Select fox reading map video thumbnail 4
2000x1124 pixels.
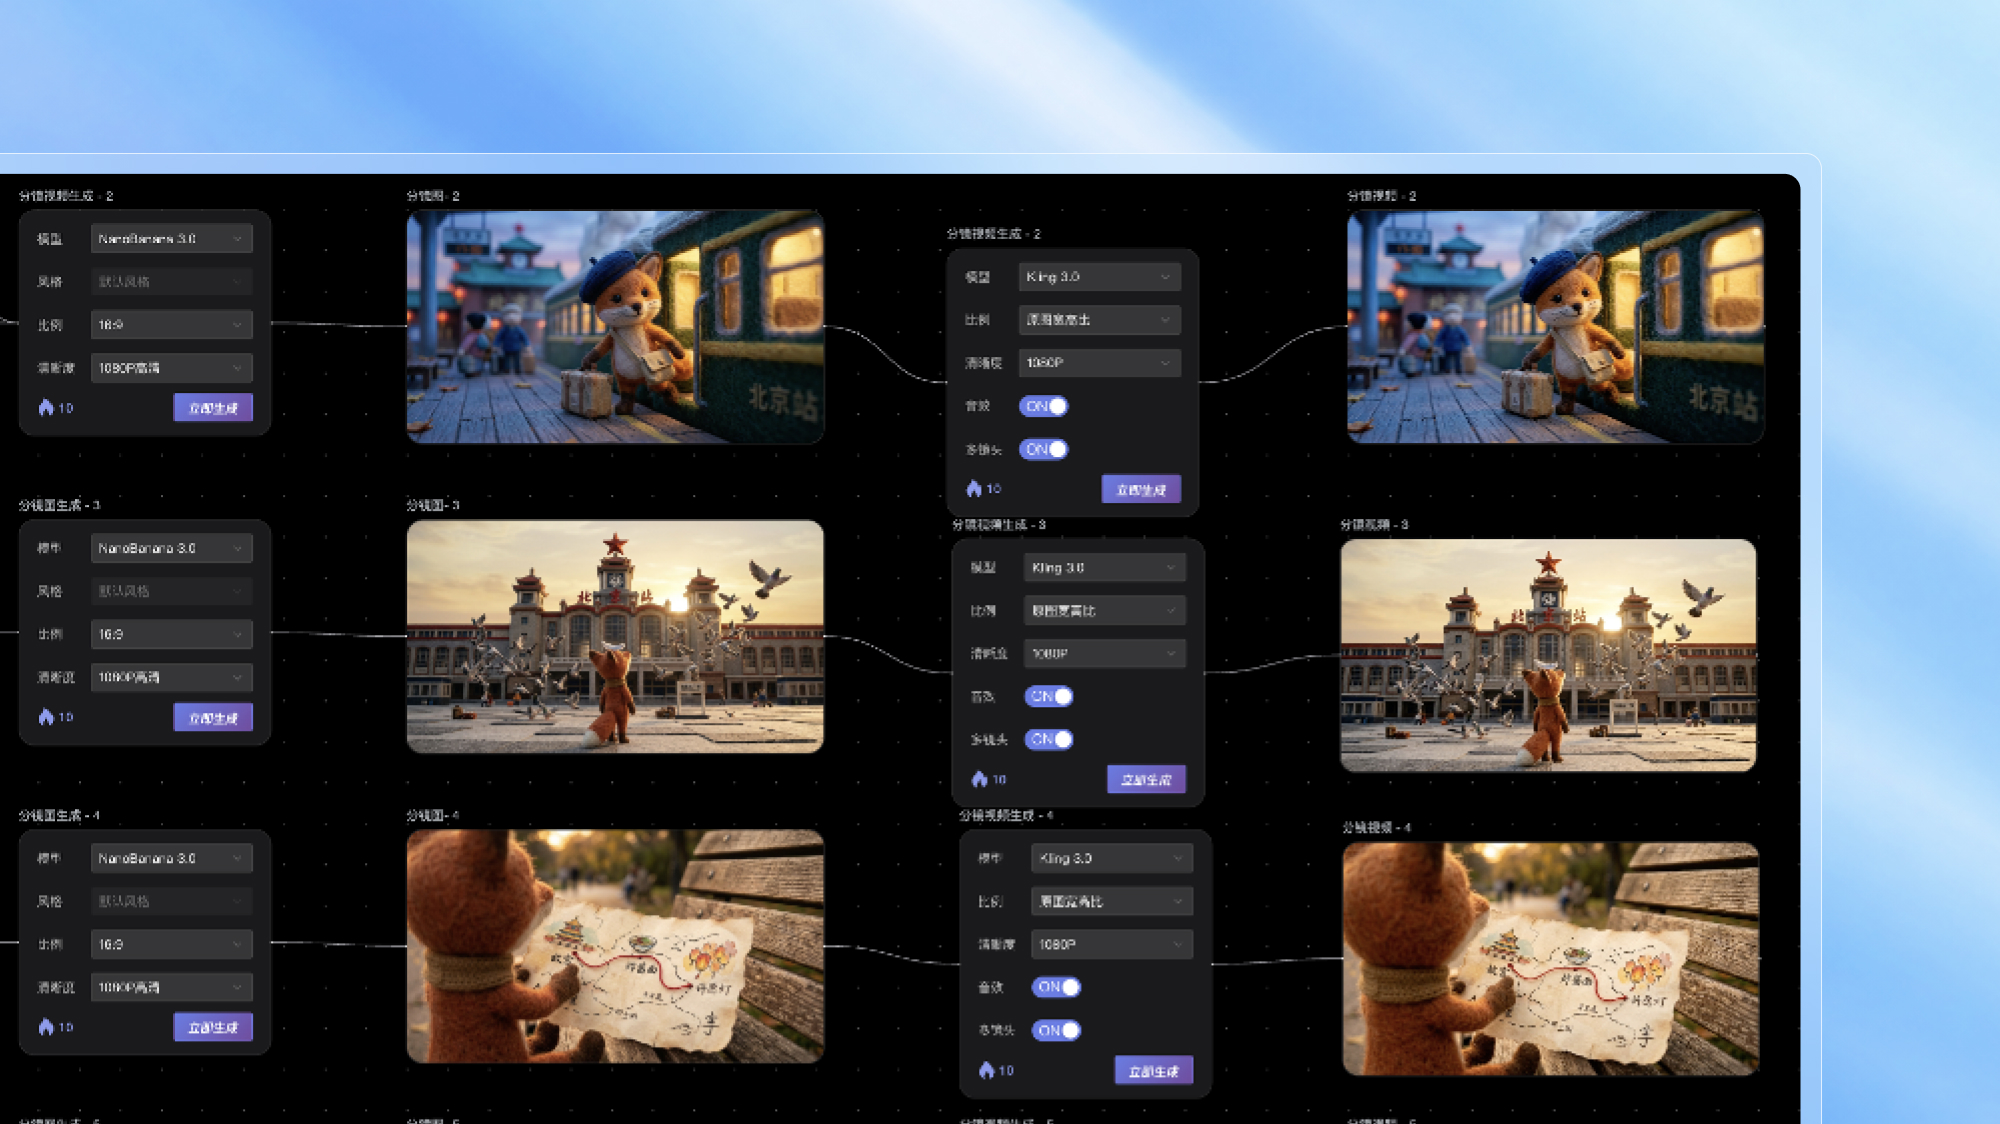click(1550, 959)
